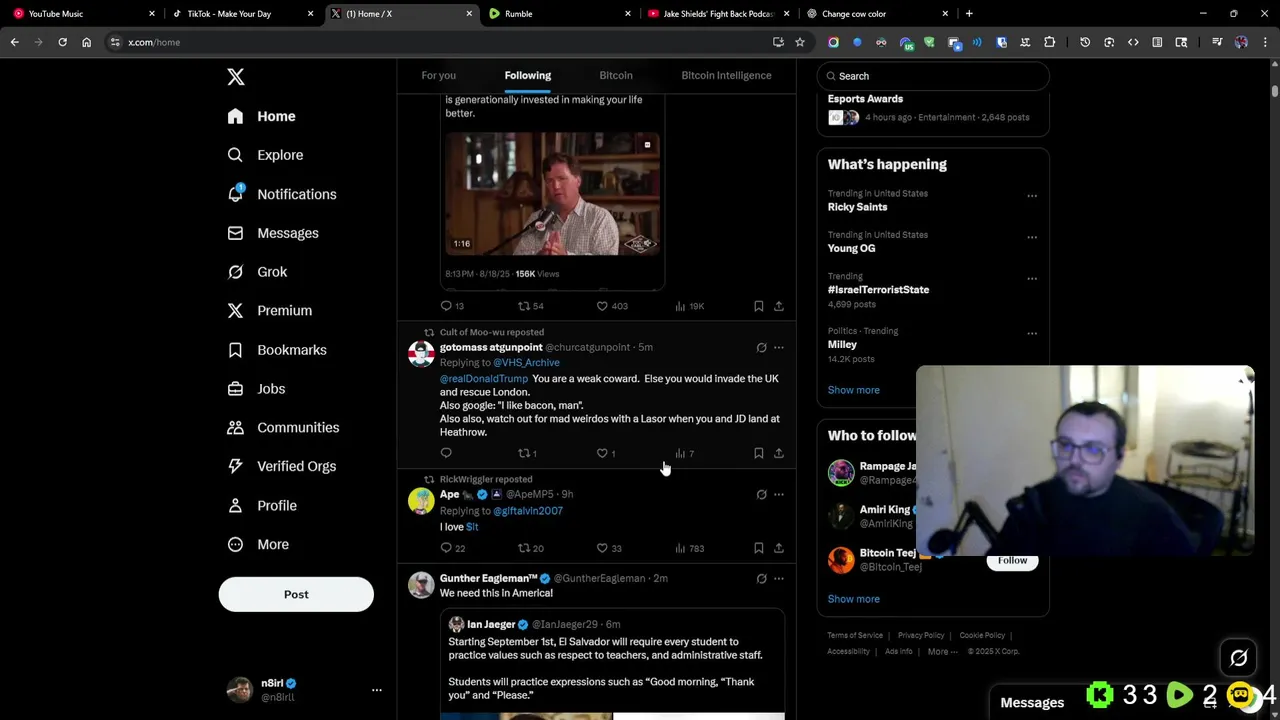
Task: Open Premium in sidebar
Action: click(269, 311)
